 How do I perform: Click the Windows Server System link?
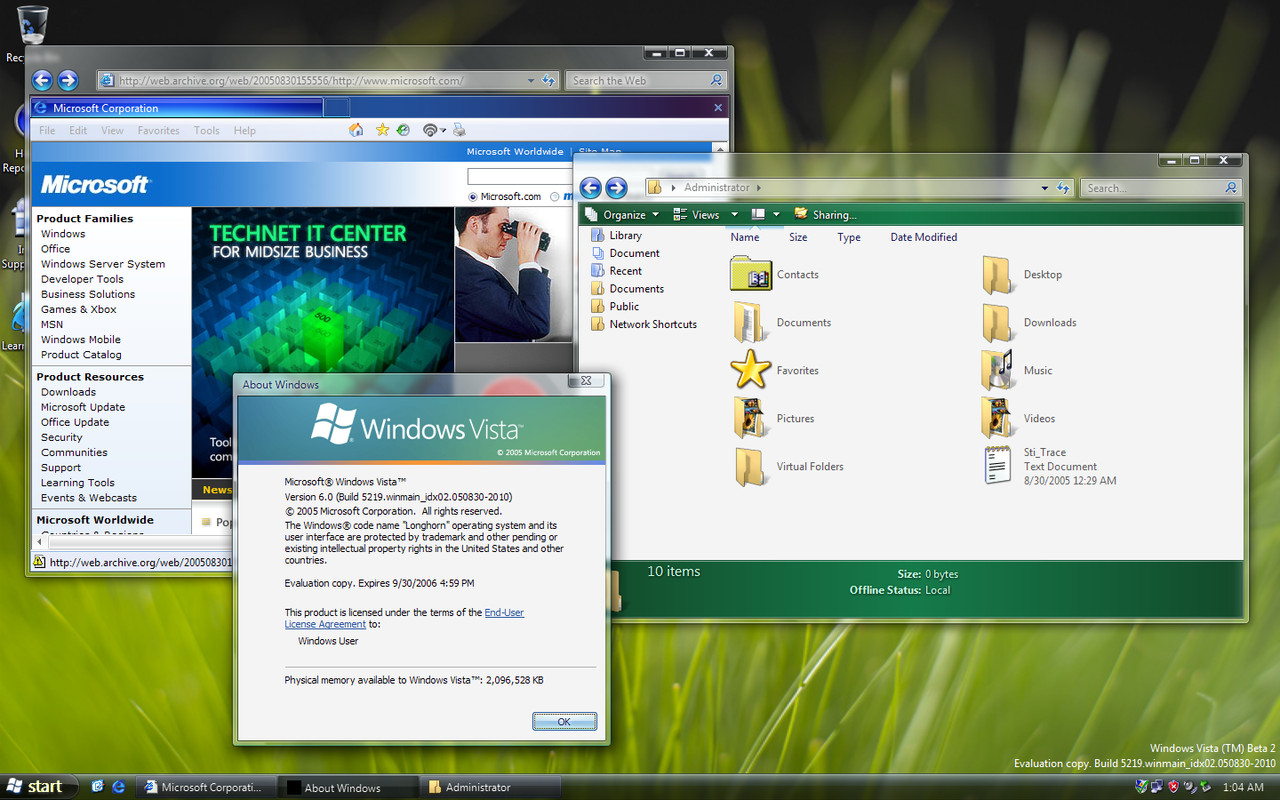(x=103, y=264)
